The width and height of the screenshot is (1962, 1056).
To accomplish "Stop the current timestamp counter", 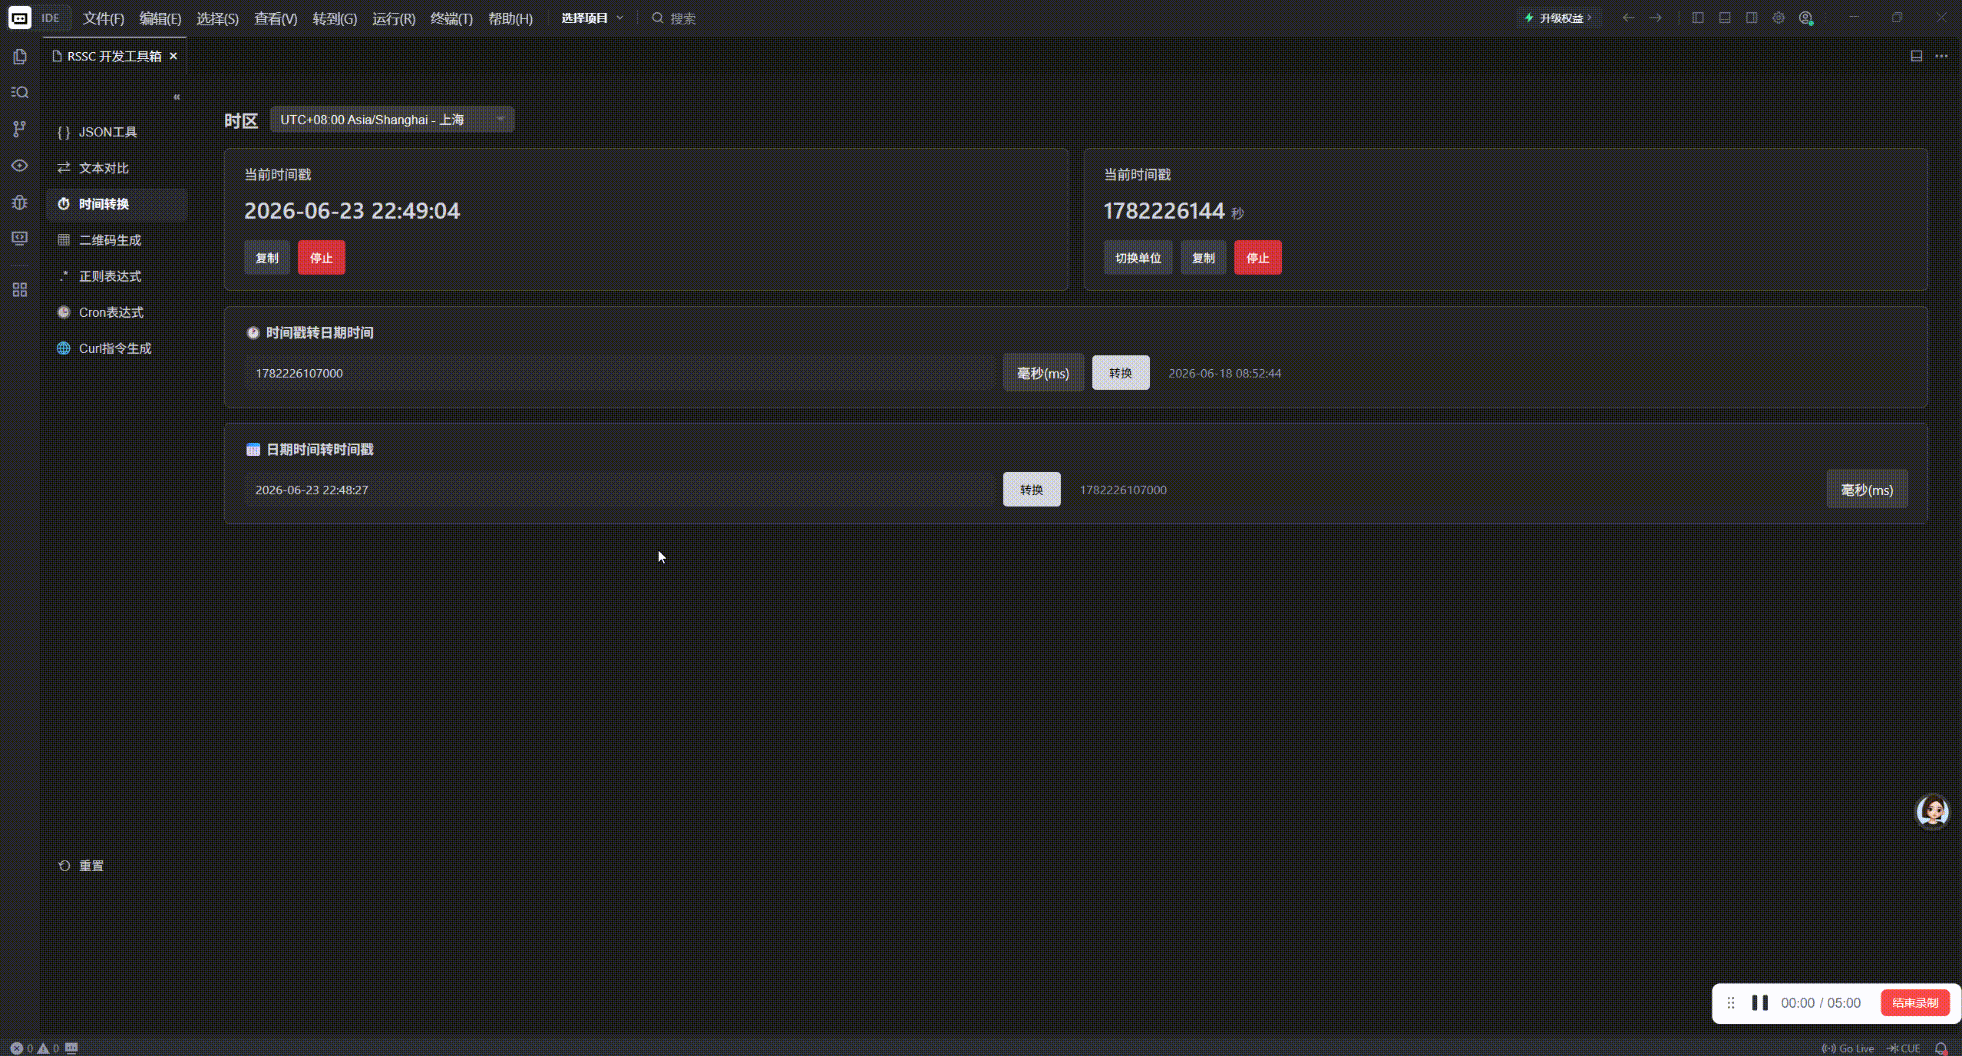I will (x=1257, y=258).
